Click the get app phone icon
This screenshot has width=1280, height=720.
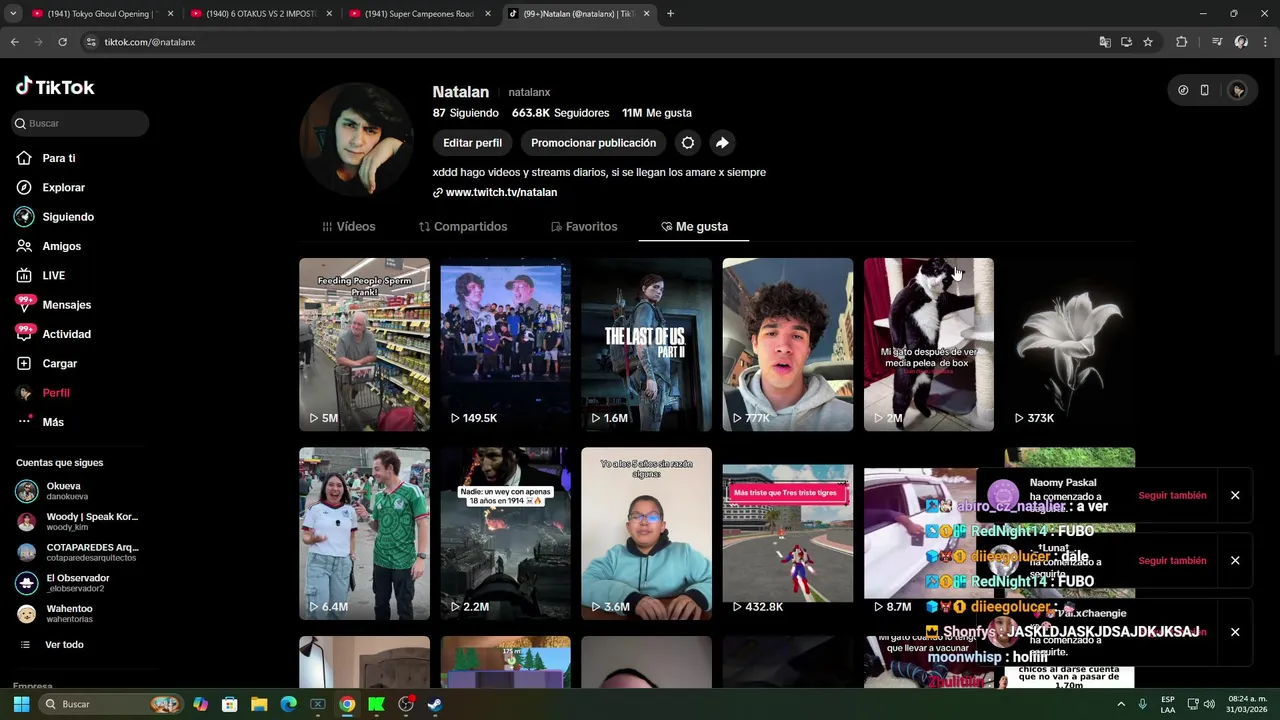pyautogui.click(x=1204, y=90)
